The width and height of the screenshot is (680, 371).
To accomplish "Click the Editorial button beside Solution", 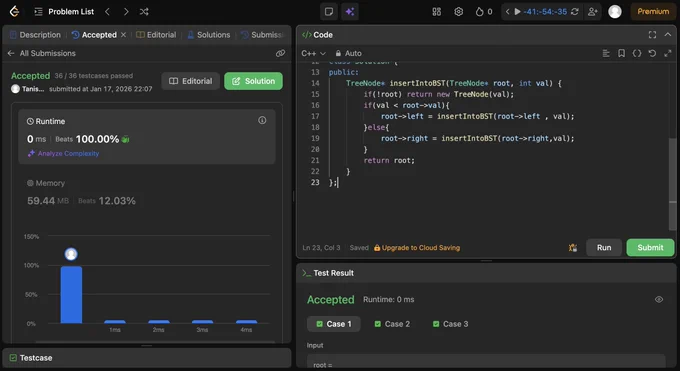I will 190,81.
